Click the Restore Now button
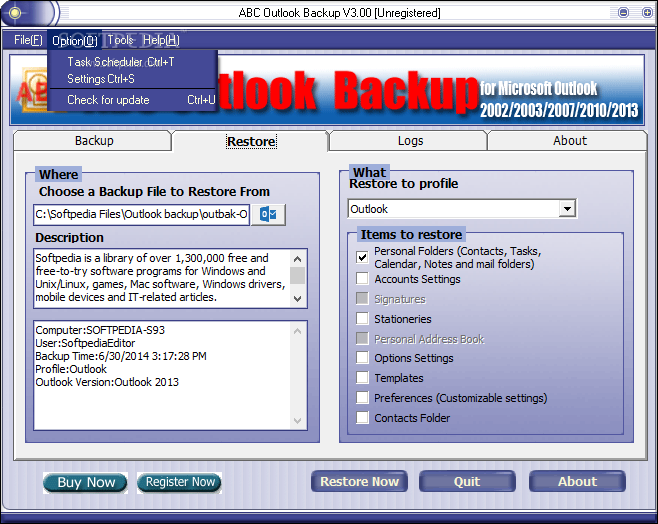The height and width of the screenshot is (524, 658). 359,481
